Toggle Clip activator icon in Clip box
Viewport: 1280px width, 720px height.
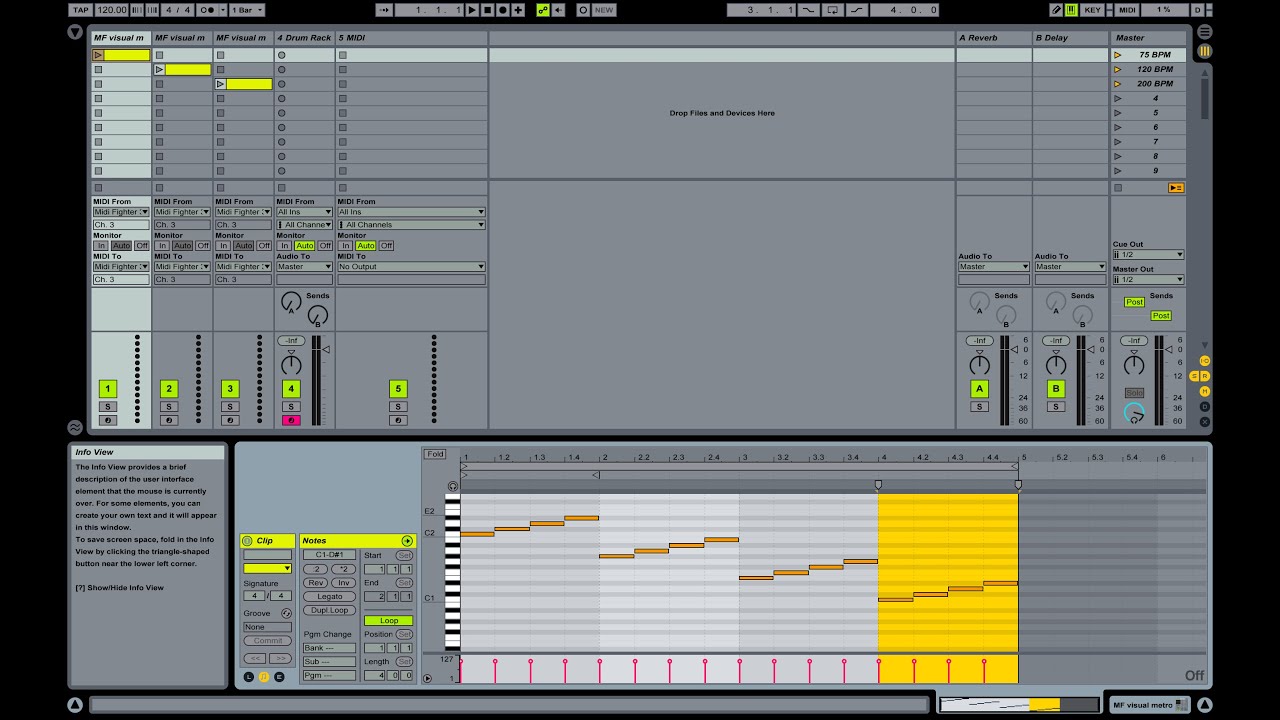point(248,541)
